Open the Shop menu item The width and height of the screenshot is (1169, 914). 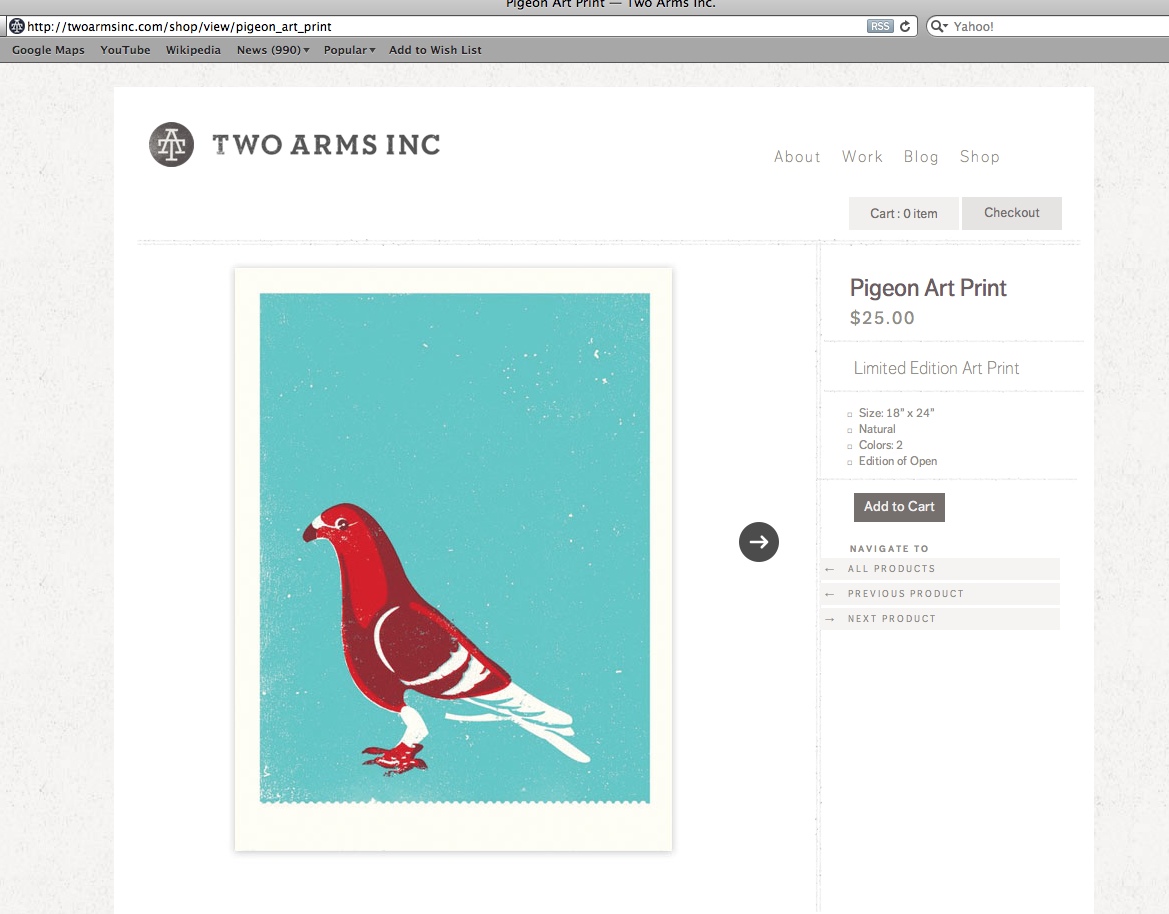(x=979, y=157)
